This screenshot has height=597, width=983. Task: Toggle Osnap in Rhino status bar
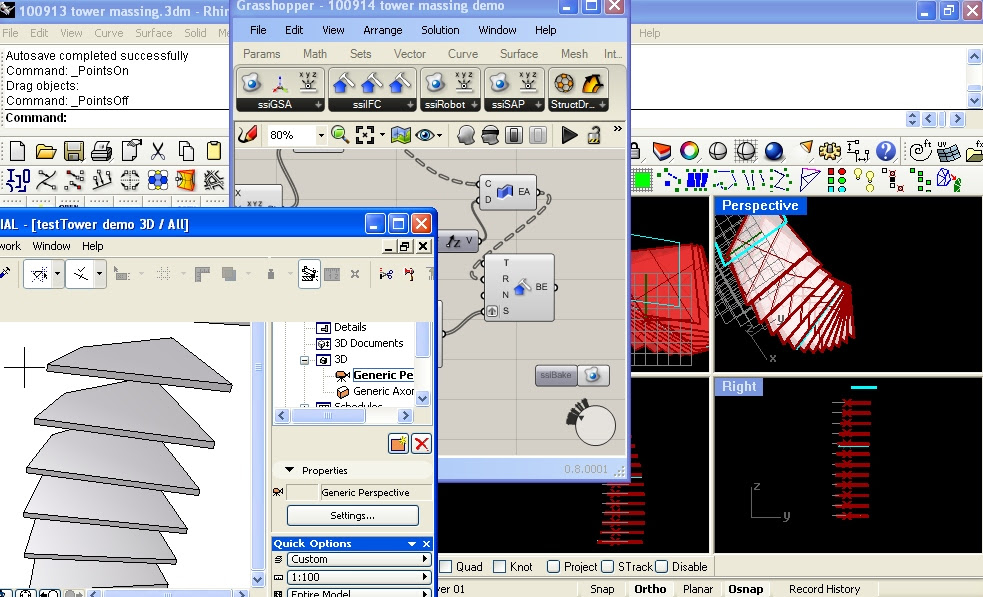[x=745, y=589]
